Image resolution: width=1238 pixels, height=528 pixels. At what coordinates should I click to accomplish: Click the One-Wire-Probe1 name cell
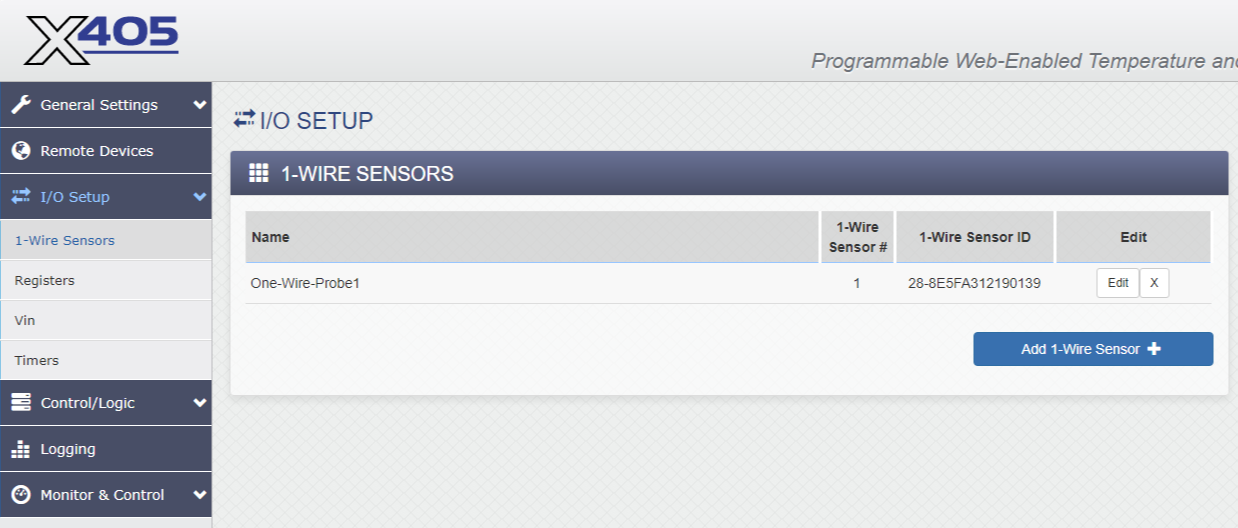tap(305, 283)
